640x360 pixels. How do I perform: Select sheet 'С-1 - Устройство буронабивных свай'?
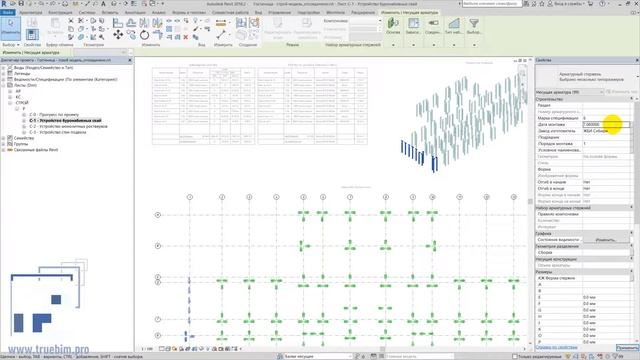click(65, 120)
